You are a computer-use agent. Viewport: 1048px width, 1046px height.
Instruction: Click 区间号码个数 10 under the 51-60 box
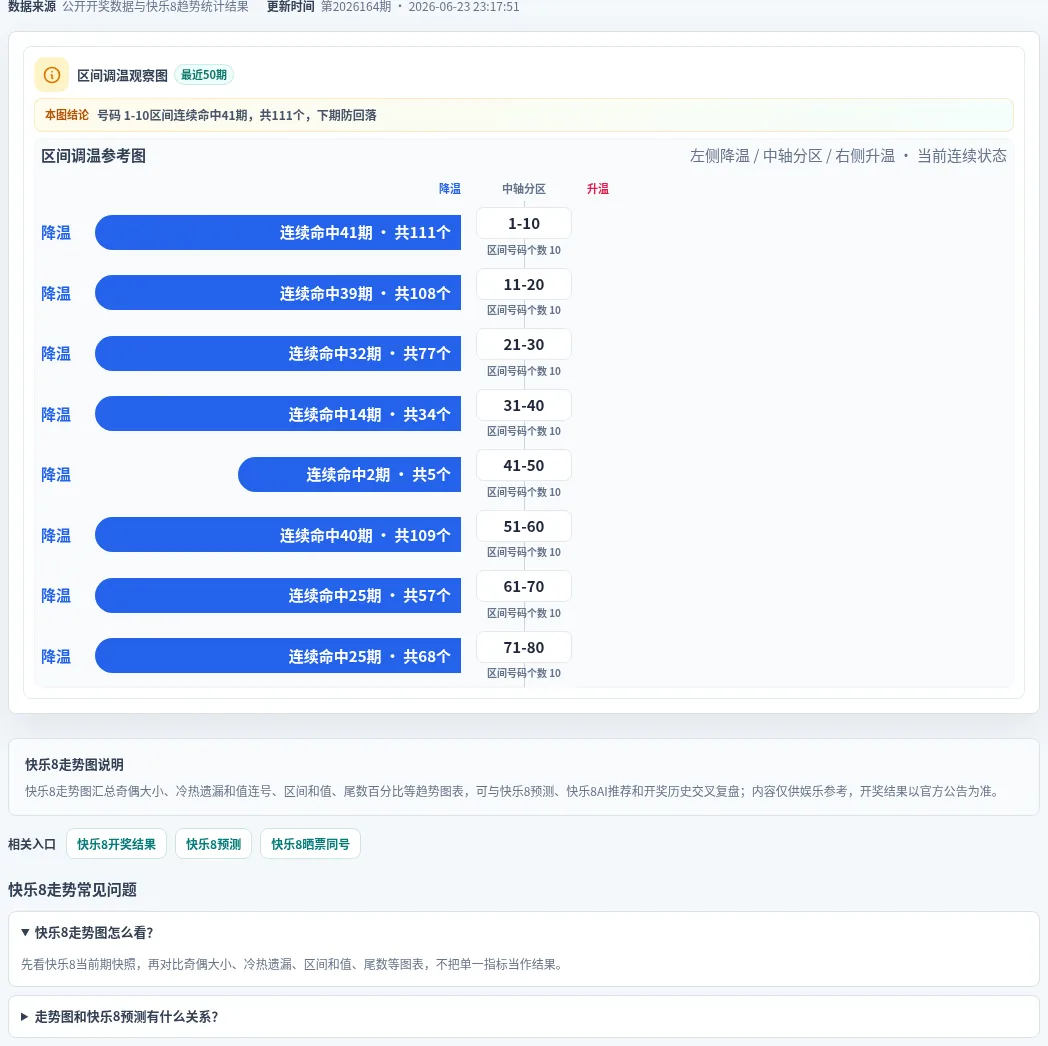click(x=524, y=552)
